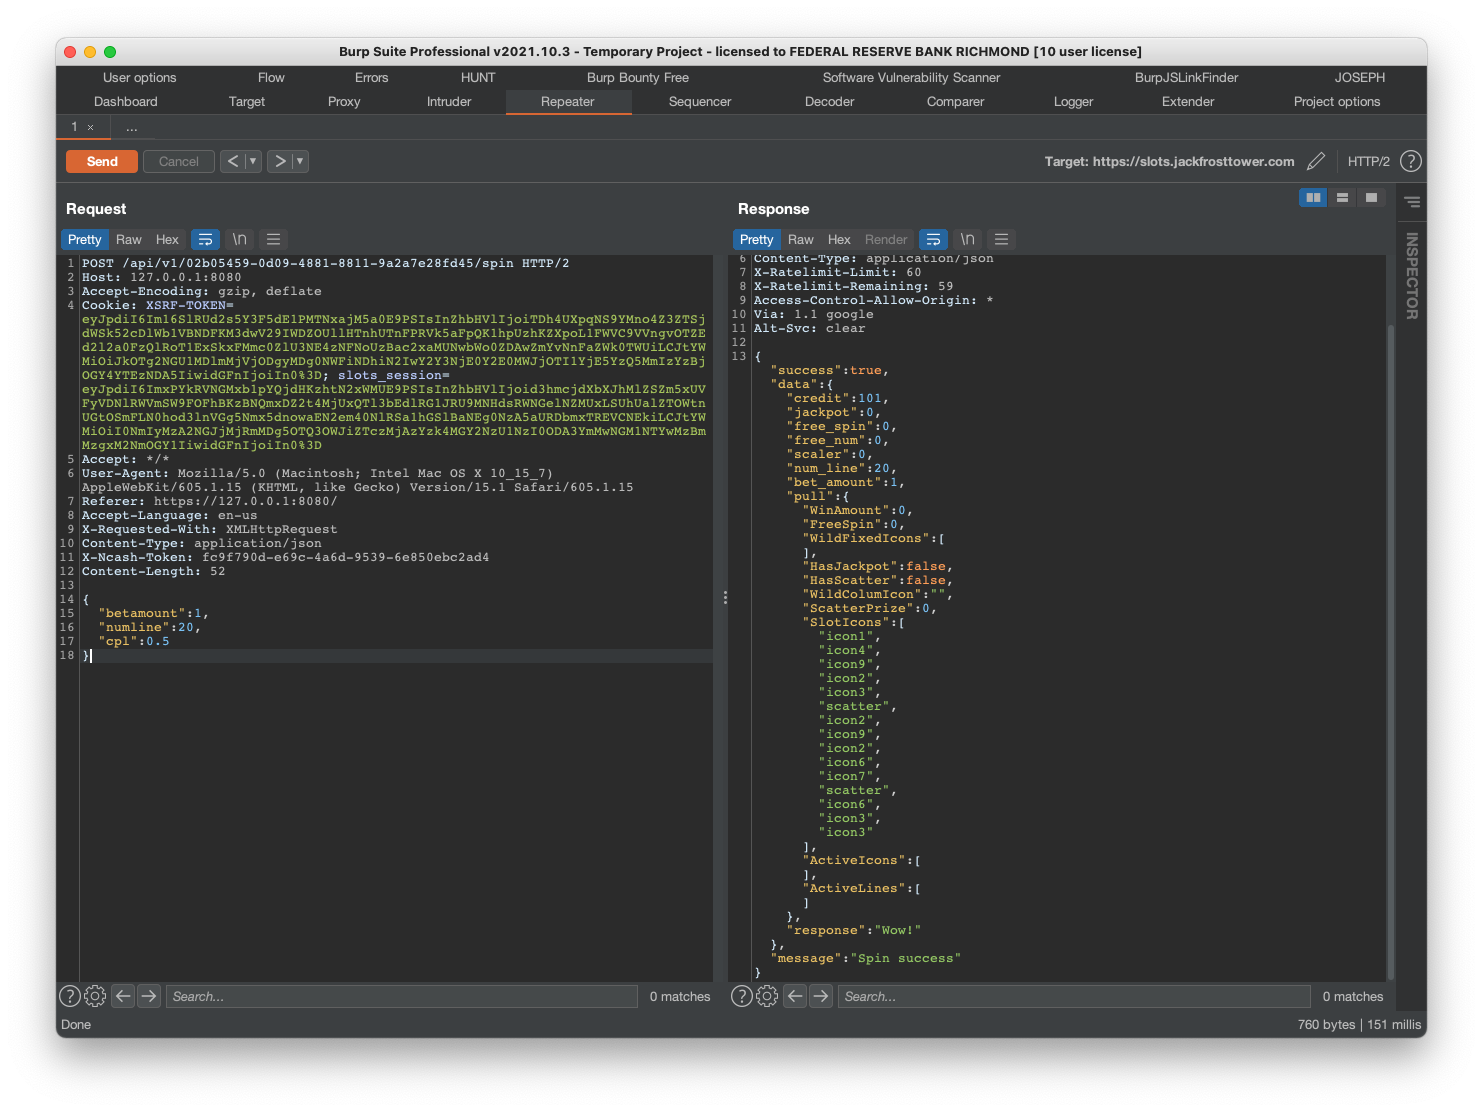Open the HUNT extension tab
This screenshot has width=1483, height=1112.
click(x=478, y=78)
